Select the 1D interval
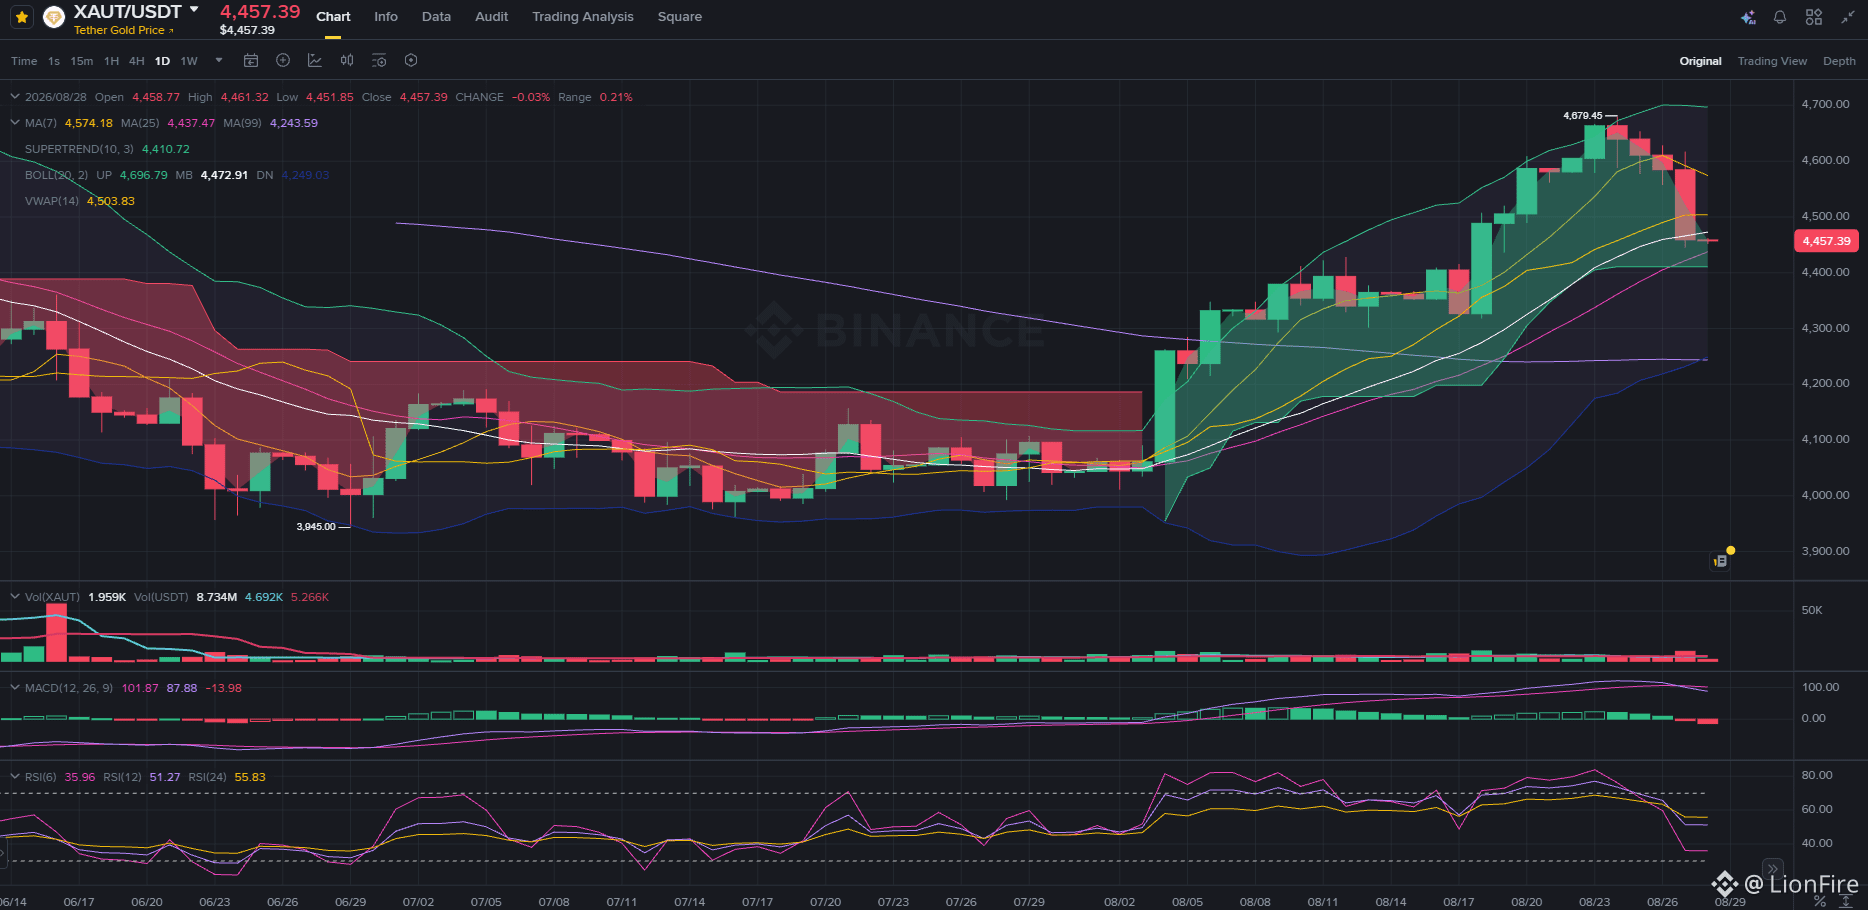Viewport: 1868px width, 910px height. tap(162, 61)
